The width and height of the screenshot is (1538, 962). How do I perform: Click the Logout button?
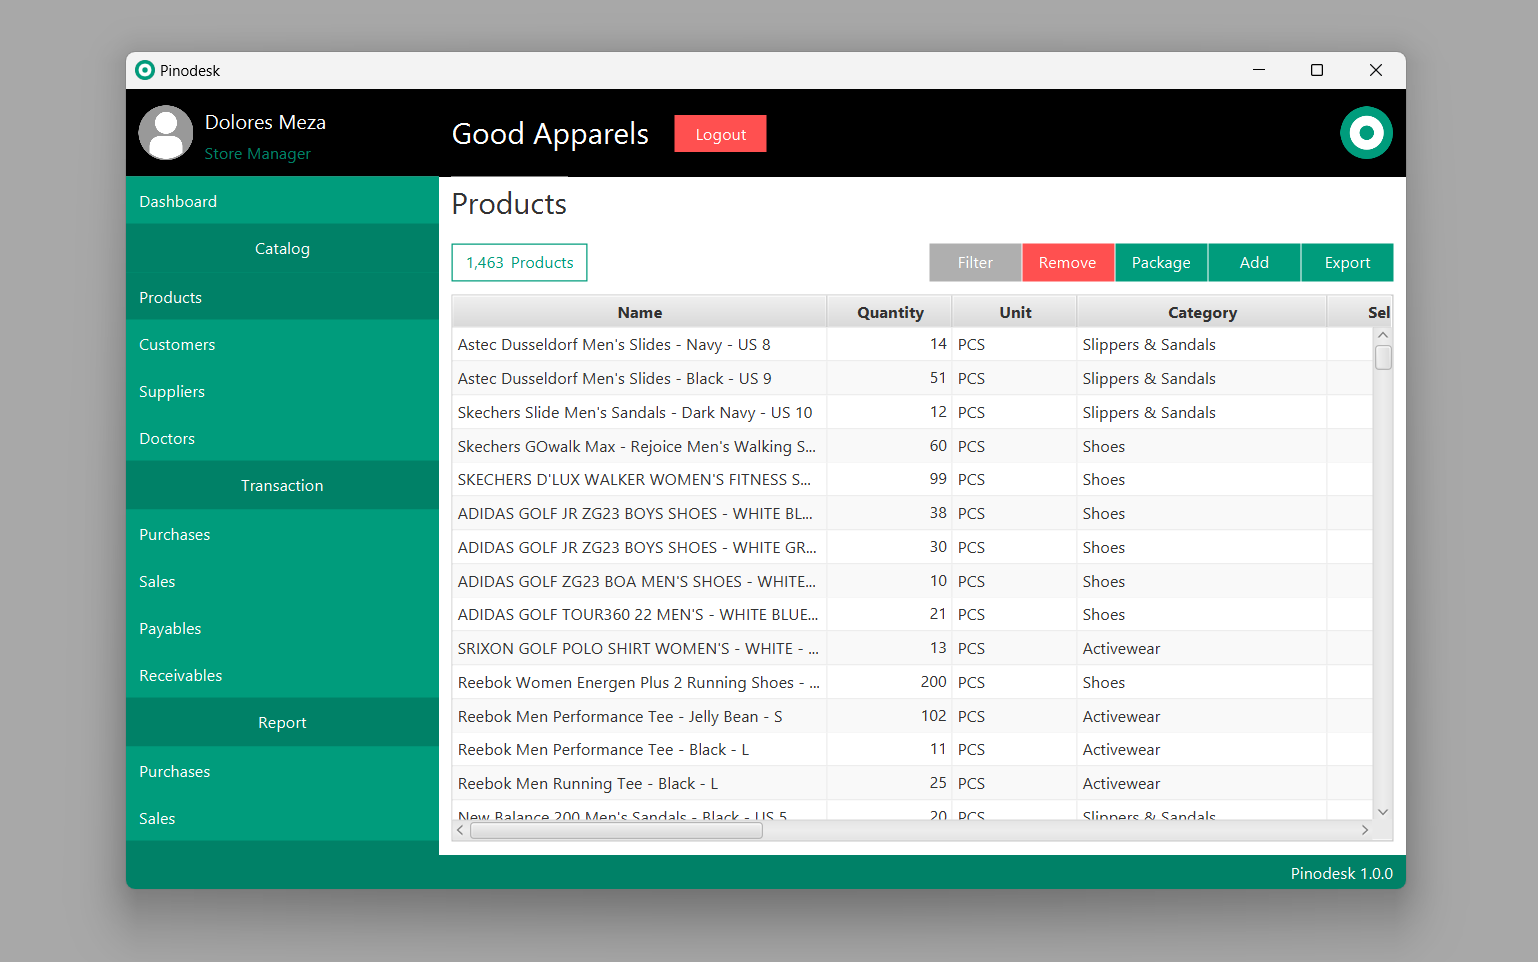coord(720,133)
